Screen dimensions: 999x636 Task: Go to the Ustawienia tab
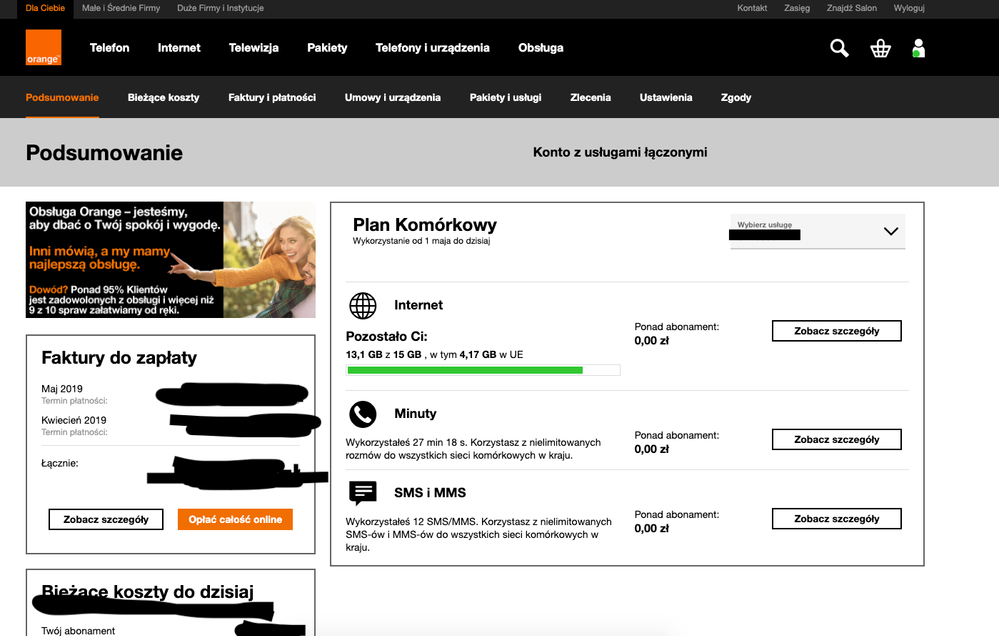[666, 98]
